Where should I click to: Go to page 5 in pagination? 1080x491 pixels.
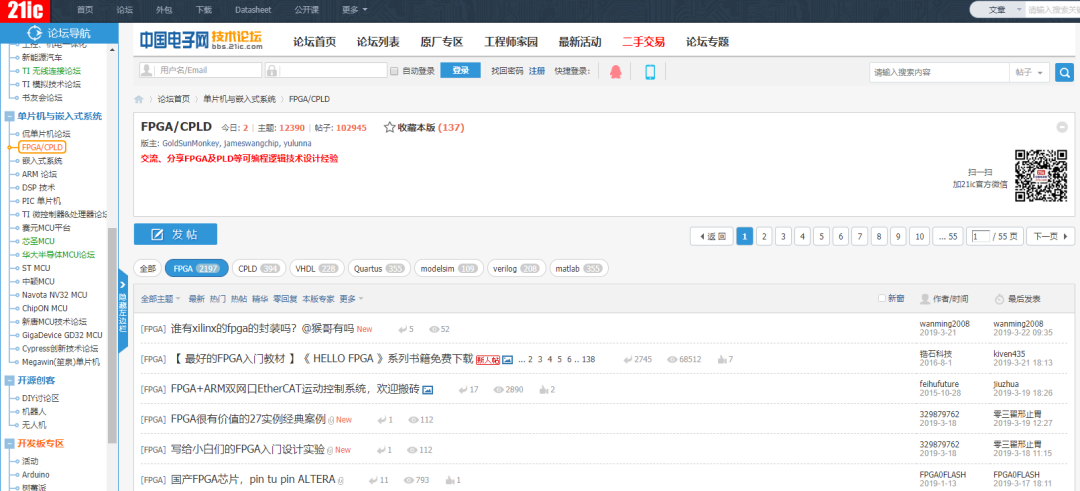click(821, 236)
